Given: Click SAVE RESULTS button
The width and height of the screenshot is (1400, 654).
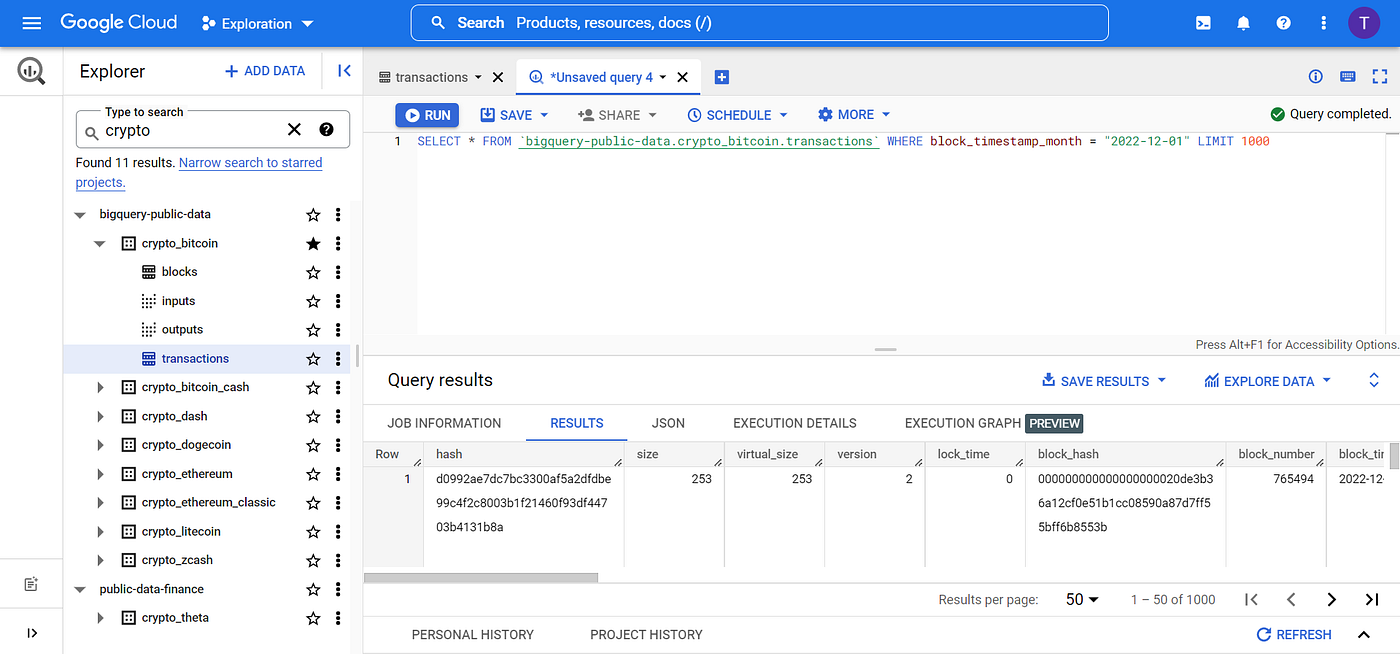Looking at the screenshot, I should pos(1104,380).
